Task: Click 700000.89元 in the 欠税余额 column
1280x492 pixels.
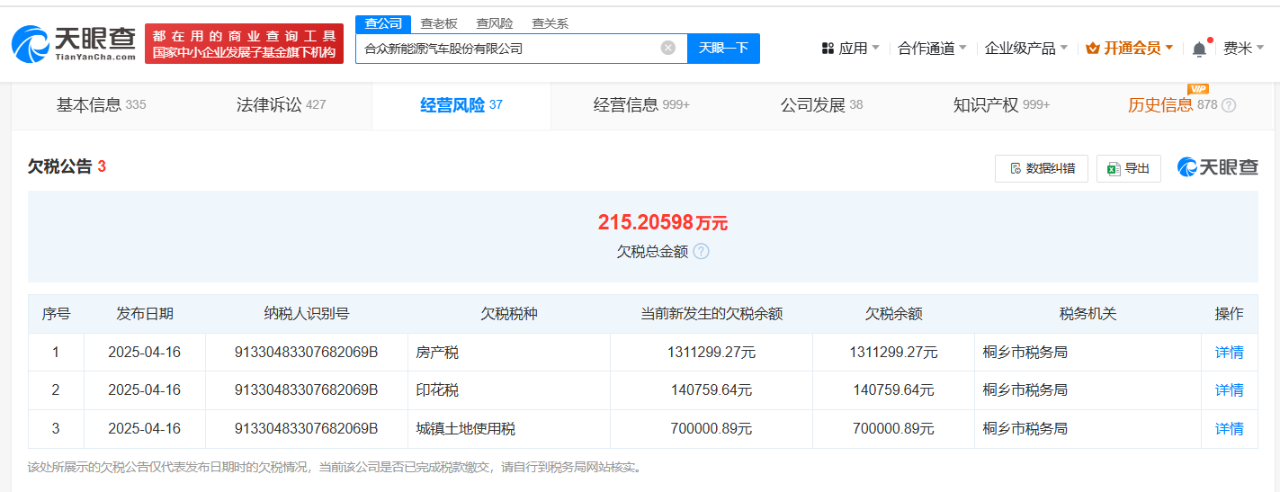Action: coord(892,428)
